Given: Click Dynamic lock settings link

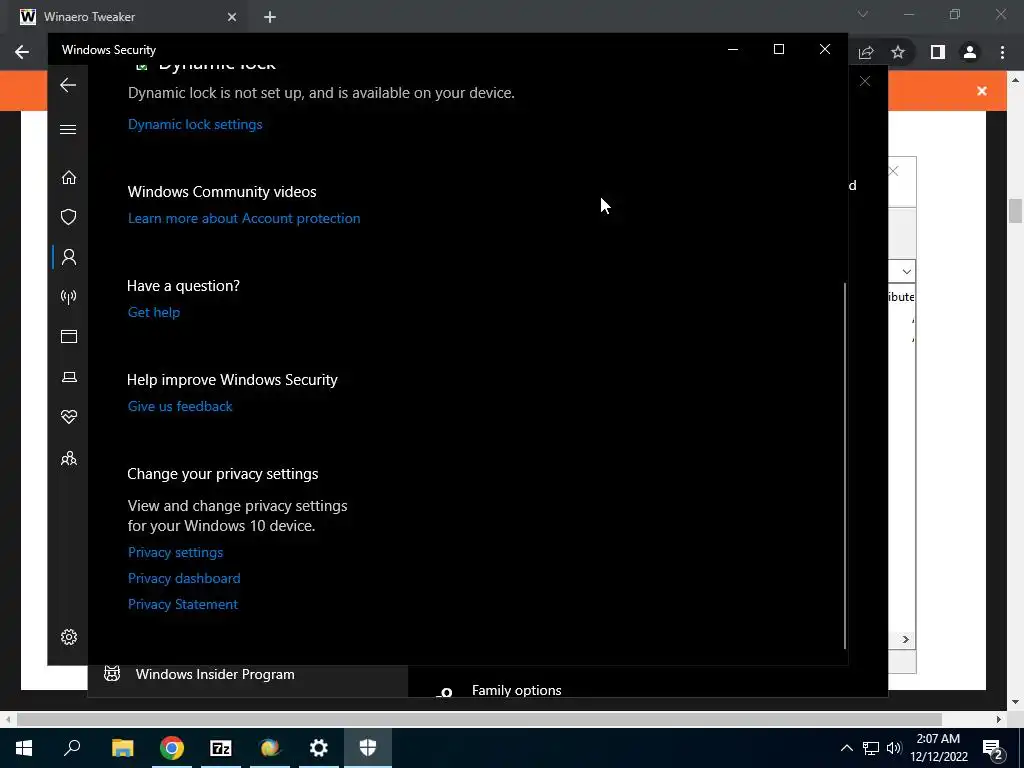Looking at the screenshot, I should pyautogui.click(x=195, y=124).
